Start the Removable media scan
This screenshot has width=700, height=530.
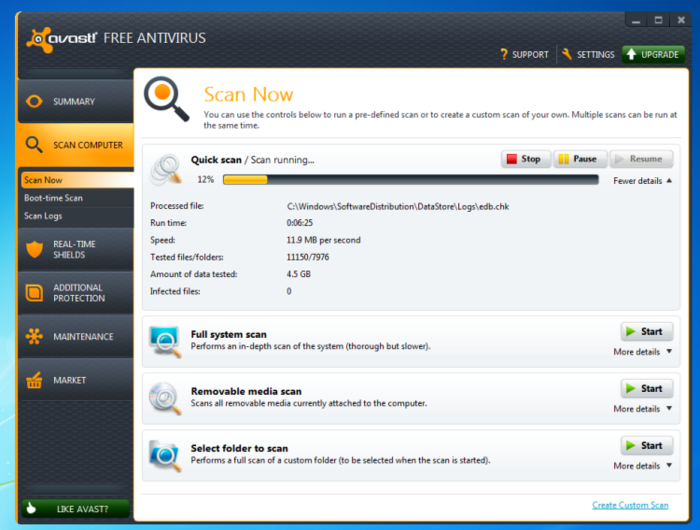tap(646, 388)
